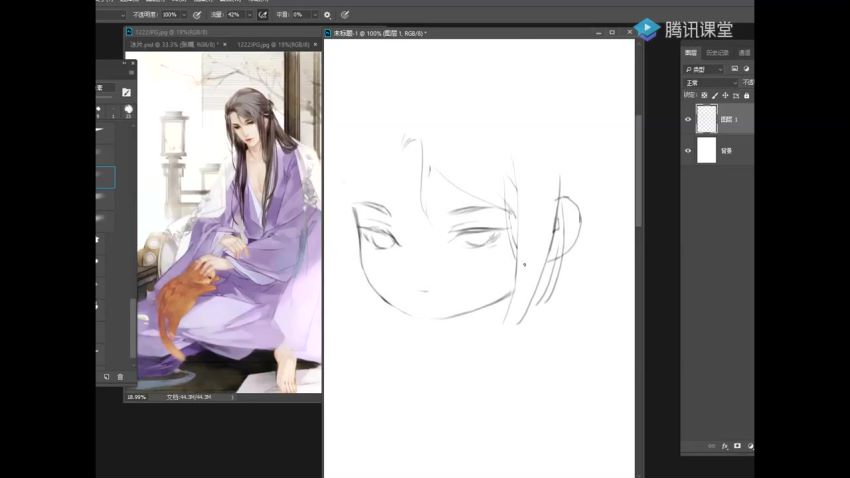Image resolution: width=850 pixels, height=478 pixels.
Task: Create new brush icon in brush panel
Action: [x=107, y=377]
